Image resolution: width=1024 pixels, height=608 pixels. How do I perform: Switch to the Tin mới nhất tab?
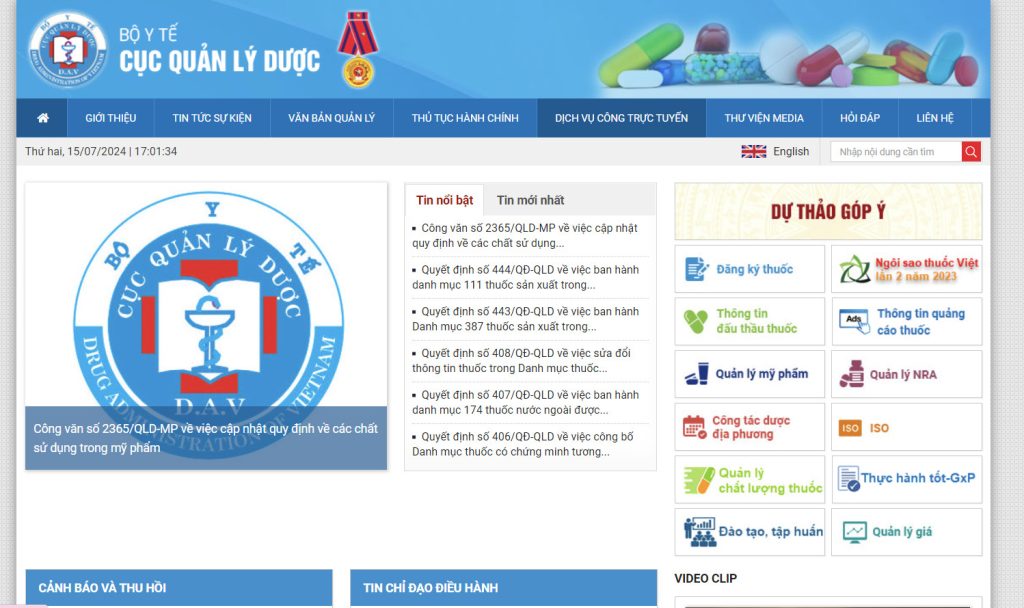point(530,200)
